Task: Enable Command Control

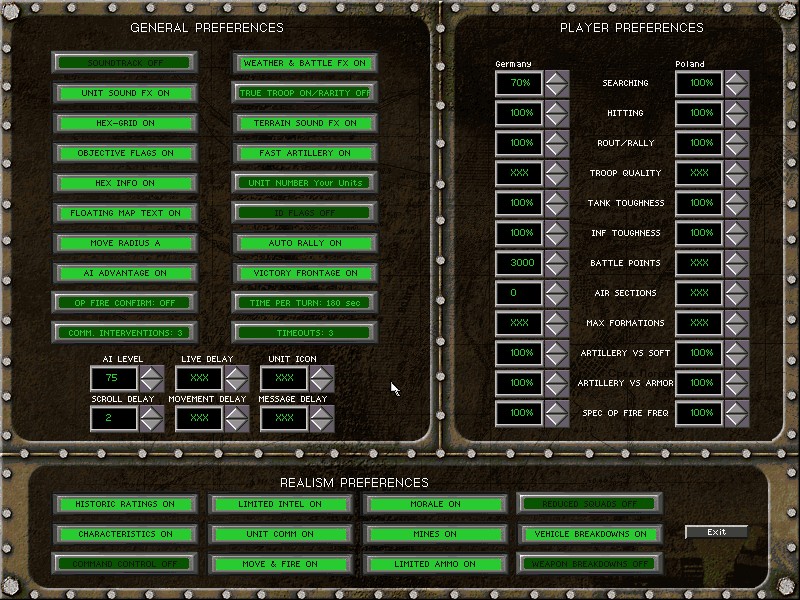Action: coord(124,564)
